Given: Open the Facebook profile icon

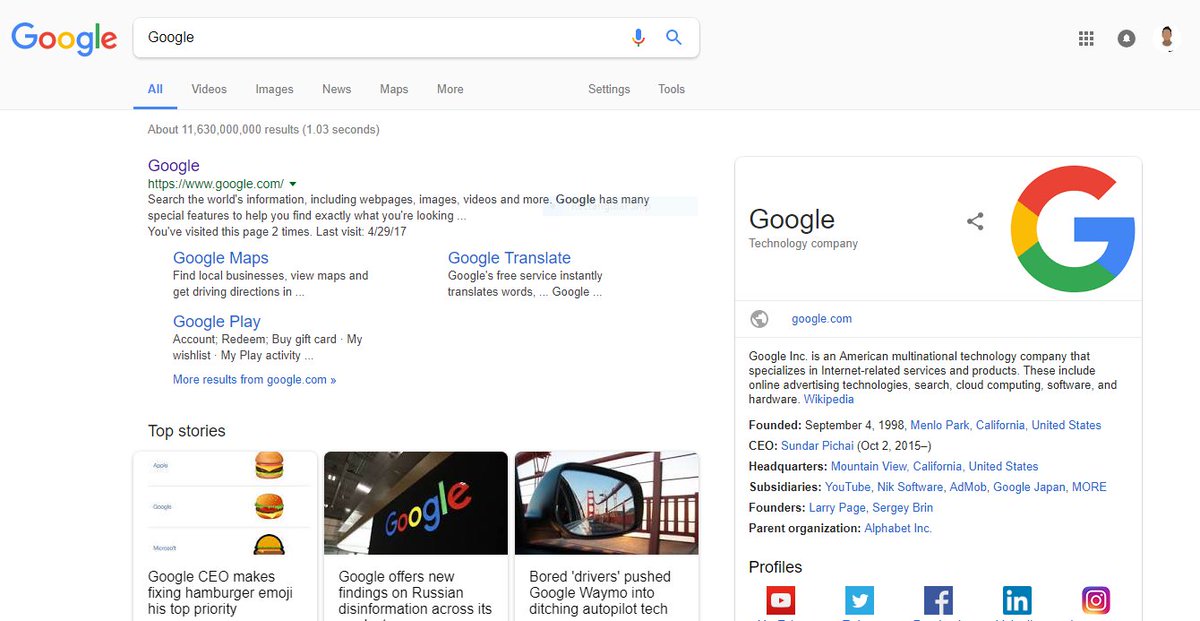Looking at the screenshot, I should pos(938,600).
